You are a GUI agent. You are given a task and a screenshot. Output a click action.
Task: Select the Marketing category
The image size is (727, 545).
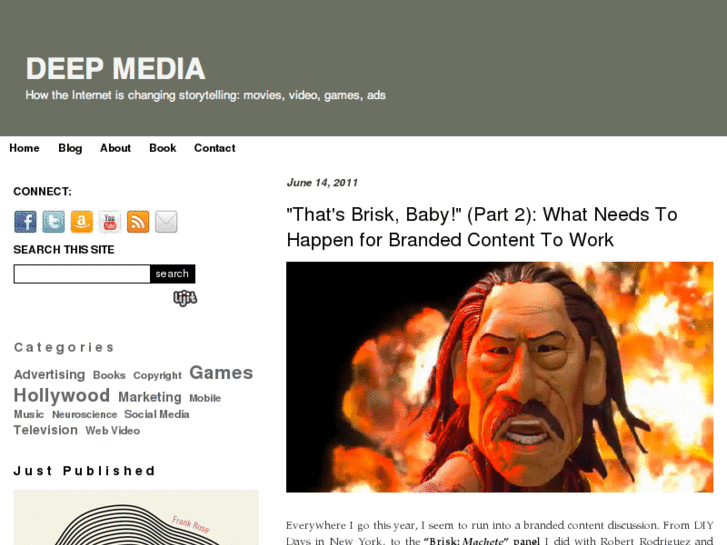point(150,397)
